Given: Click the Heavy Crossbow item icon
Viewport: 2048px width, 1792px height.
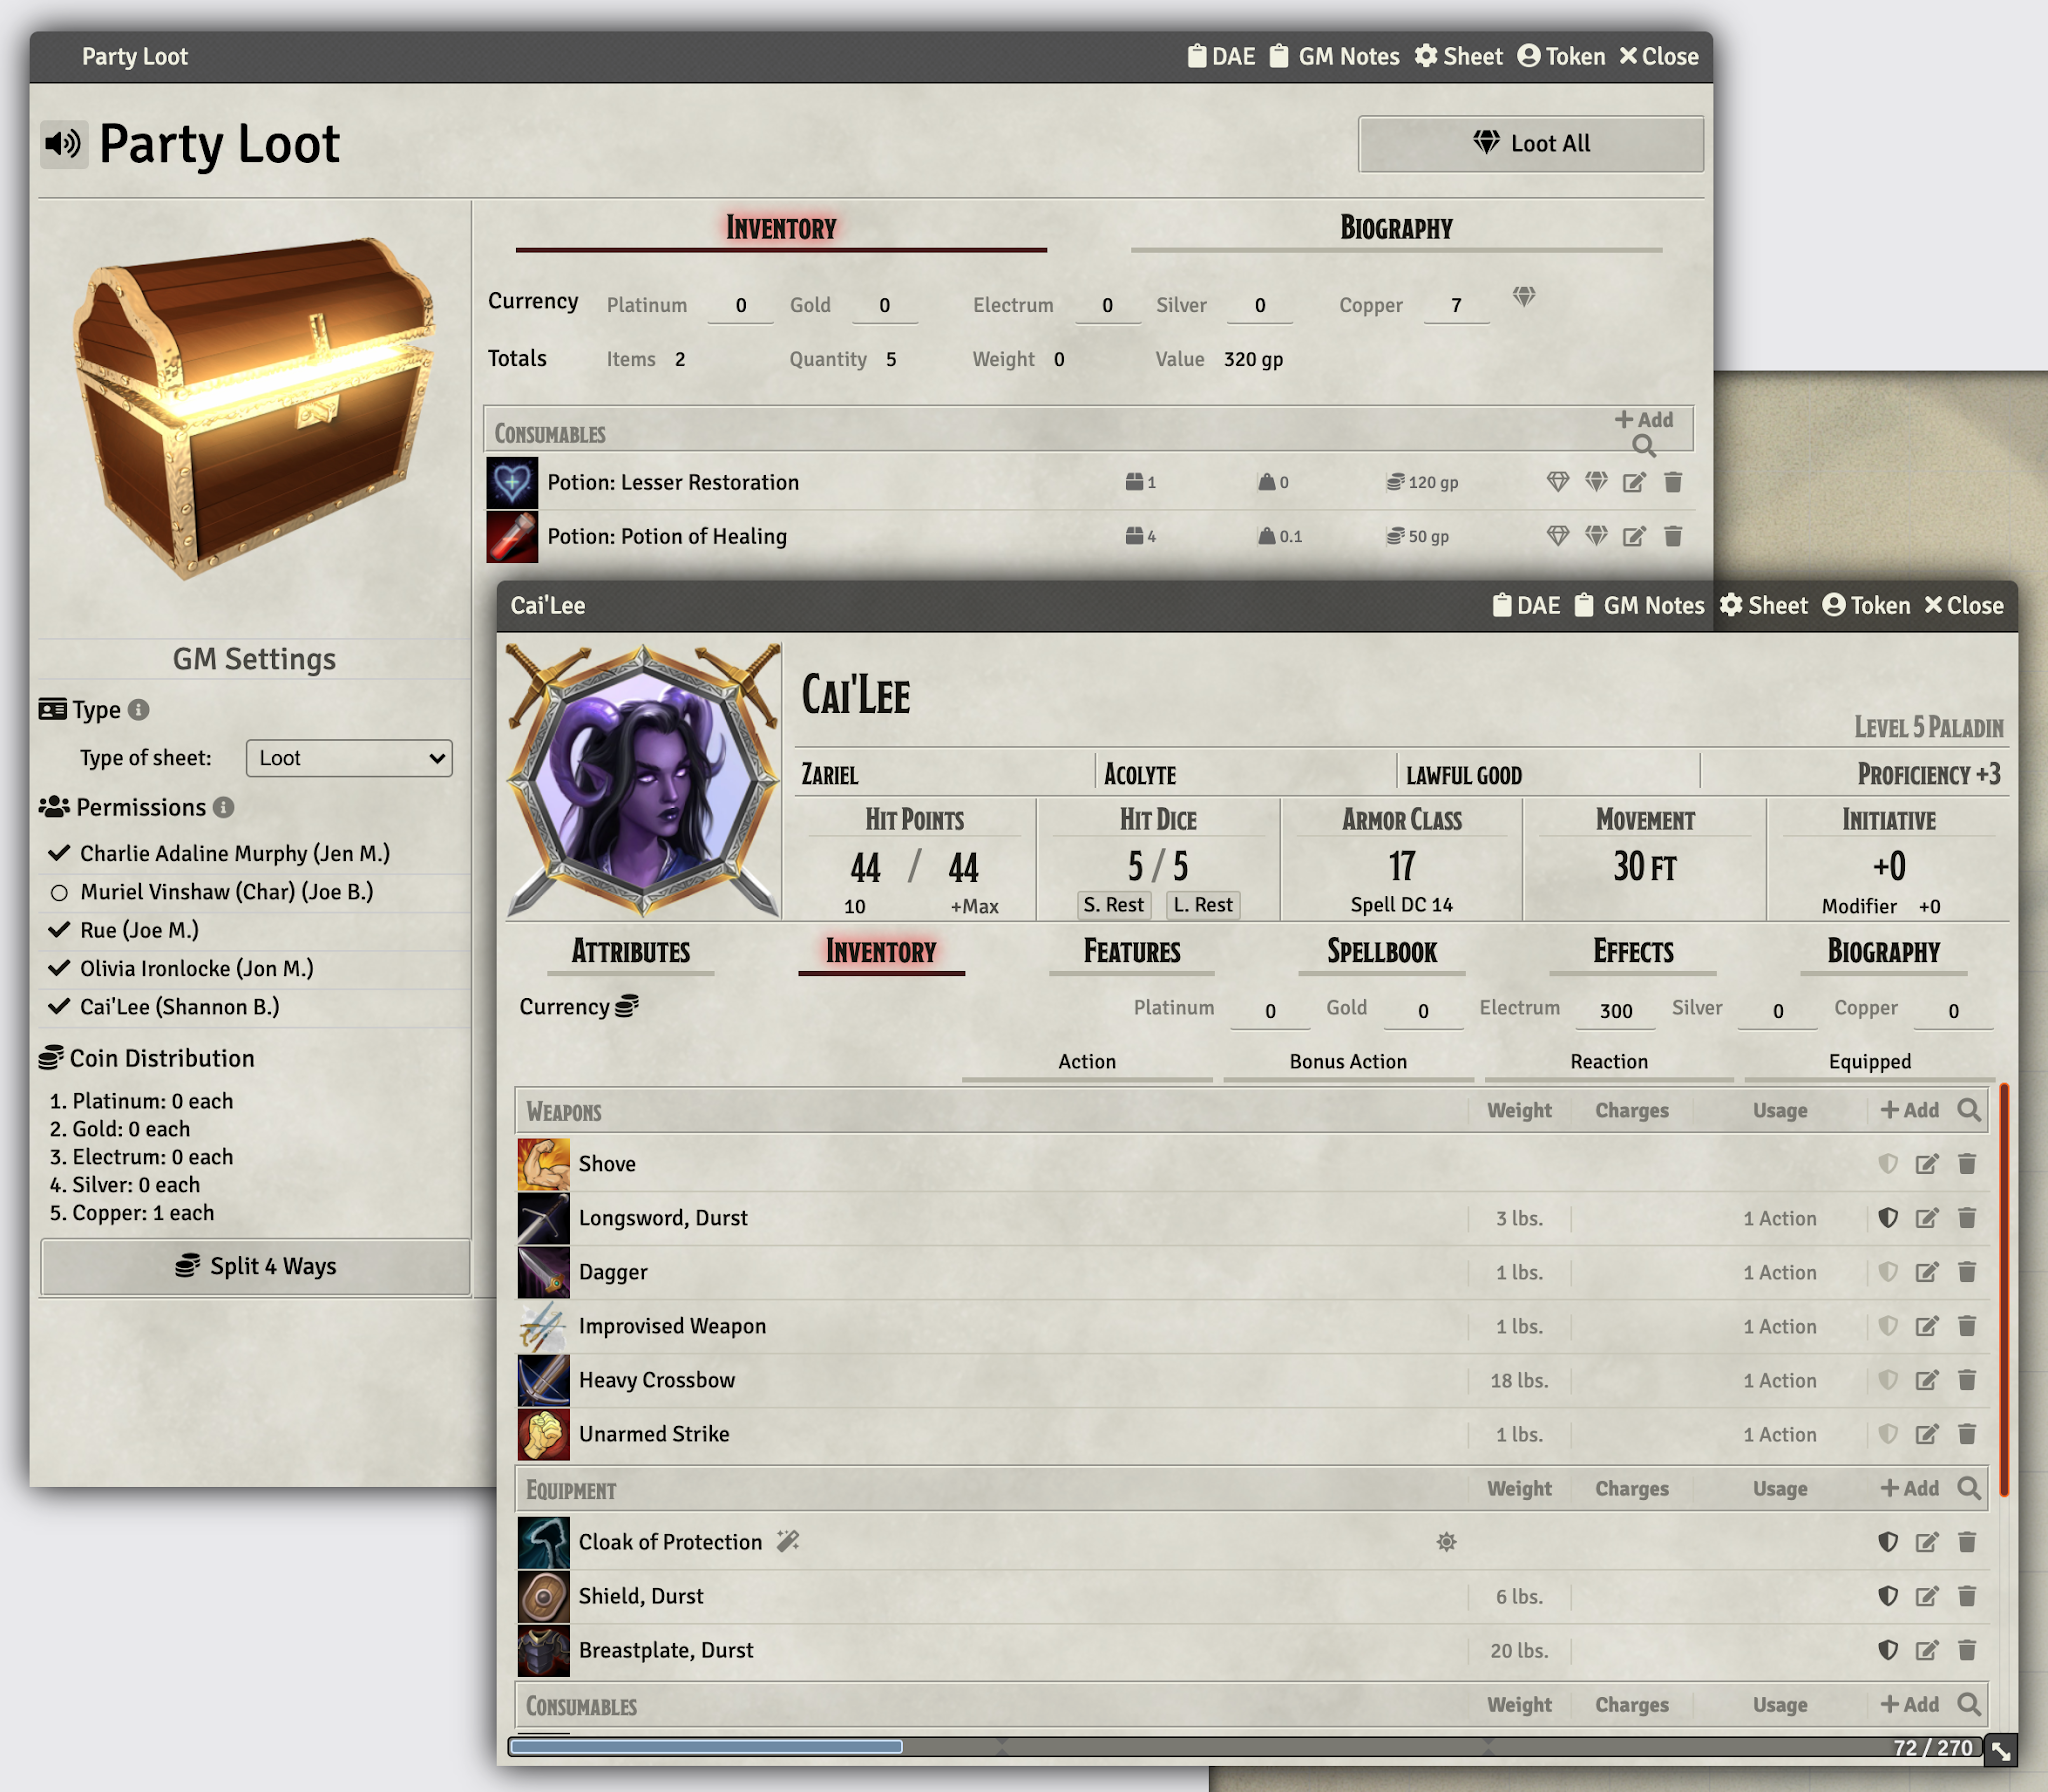Looking at the screenshot, I should pyautogui.click(x=543, y=1380).
